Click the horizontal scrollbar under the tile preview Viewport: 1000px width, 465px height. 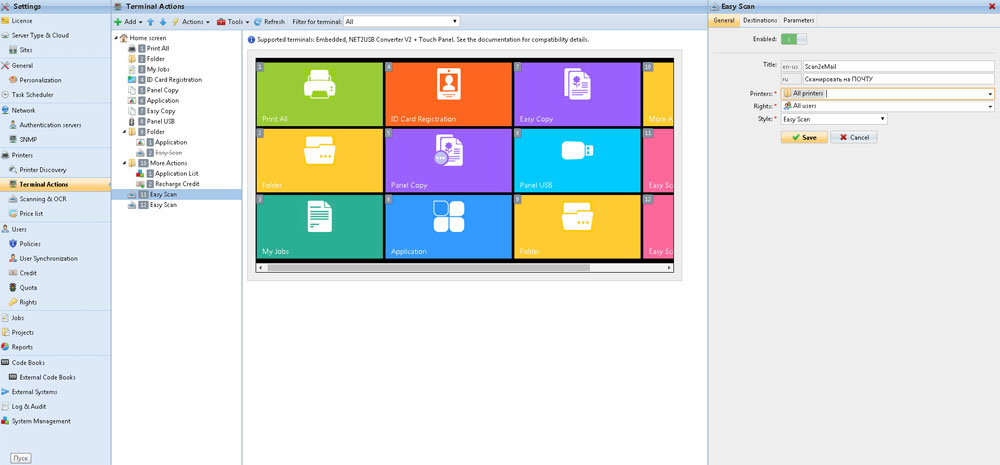pyautogui.click(x=464, y=268)
